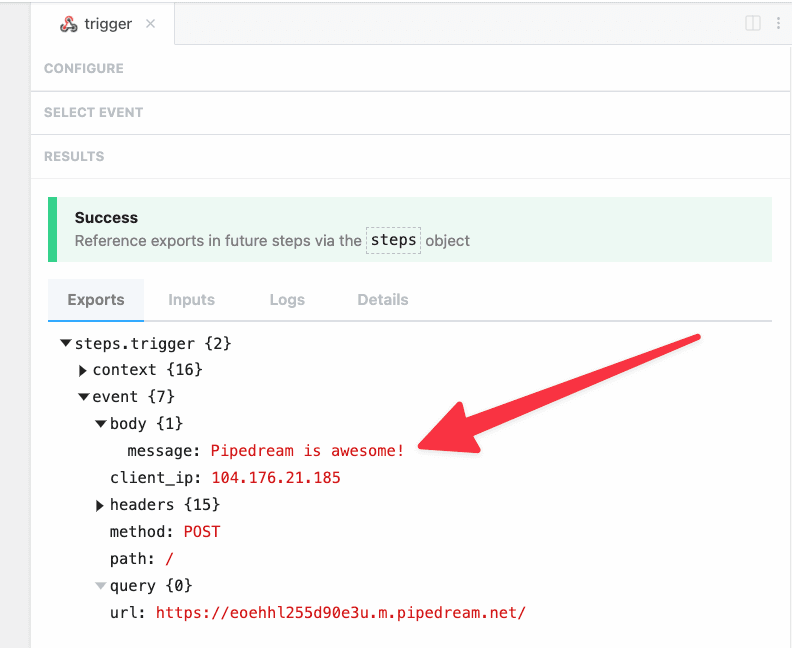Click the webhook trigger icon in tab
This screenshot has height=648, width=792.
coord(69,24)
